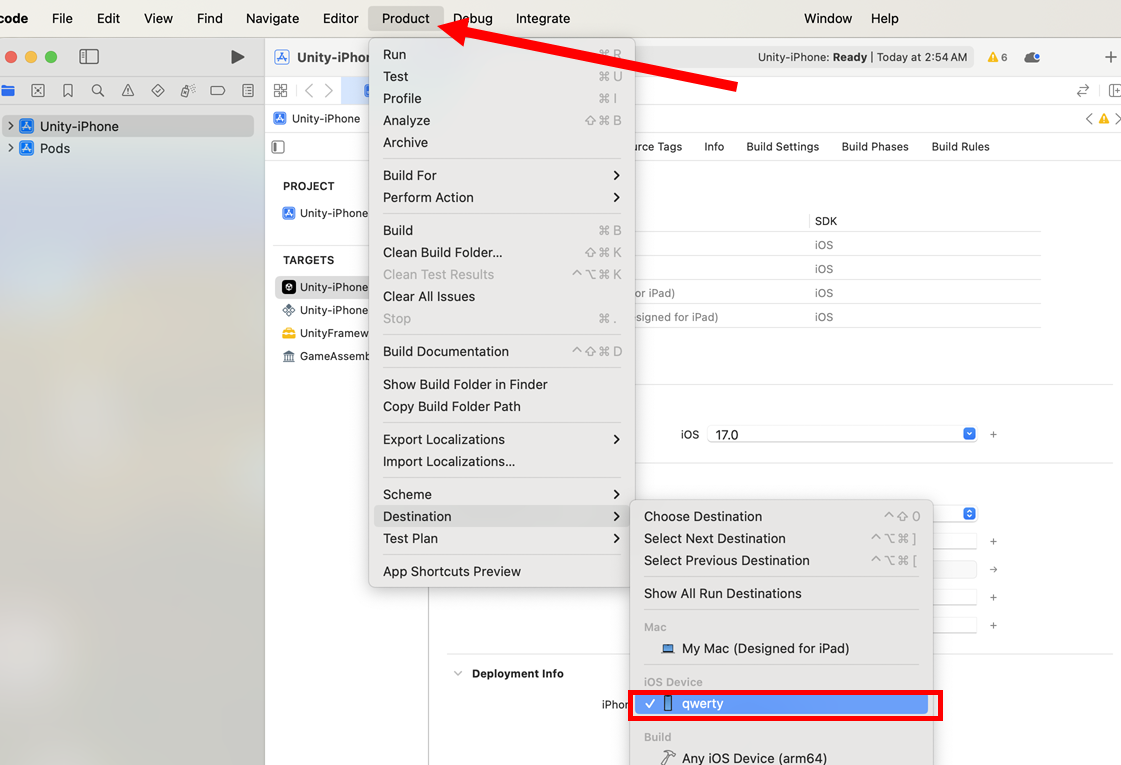This screenshot has width=1121, height=765.
Task: Go back with the left chevron
Action: click(x=309, y=91)
